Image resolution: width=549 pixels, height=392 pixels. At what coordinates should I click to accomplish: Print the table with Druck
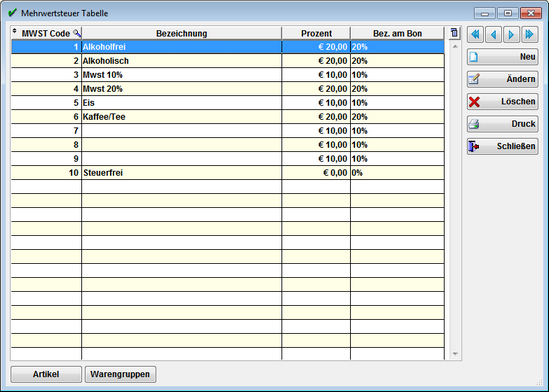click(x=502, y=124)
